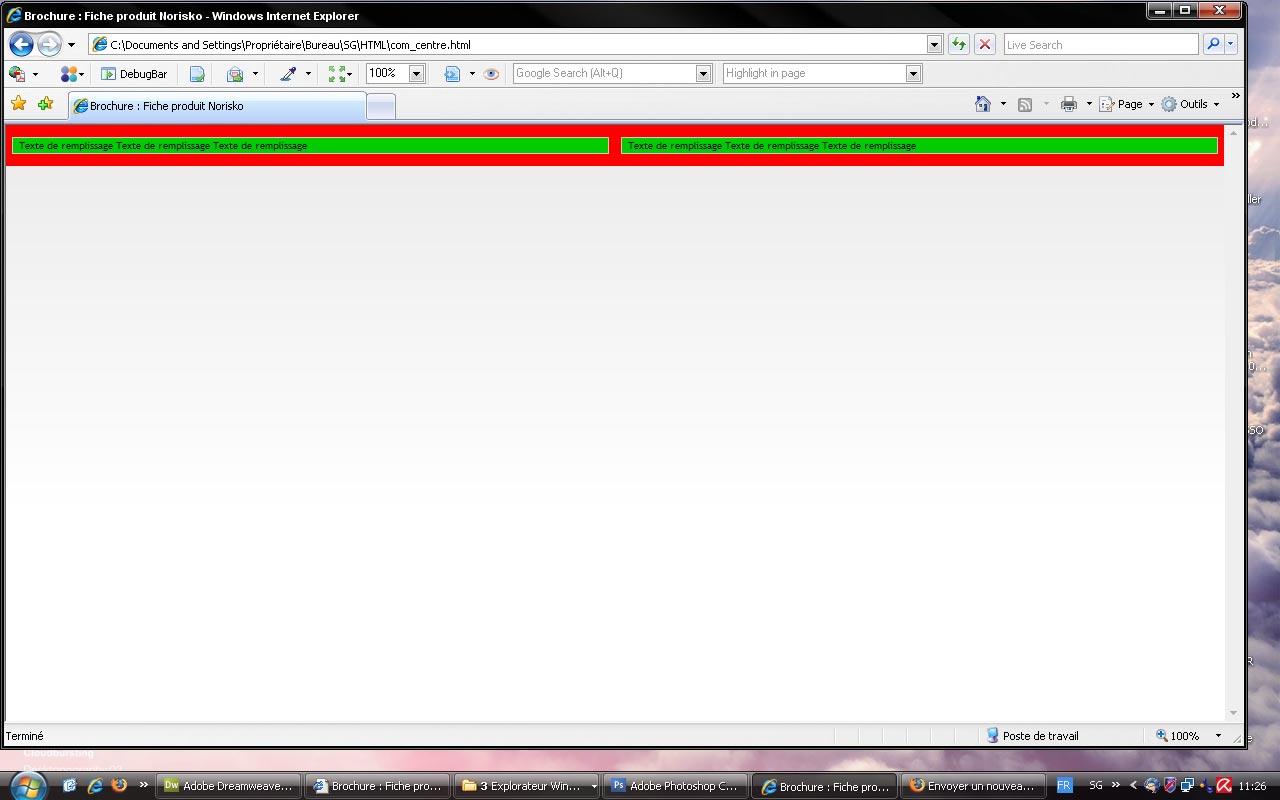Stop loading with the red X button

[985, 45]
